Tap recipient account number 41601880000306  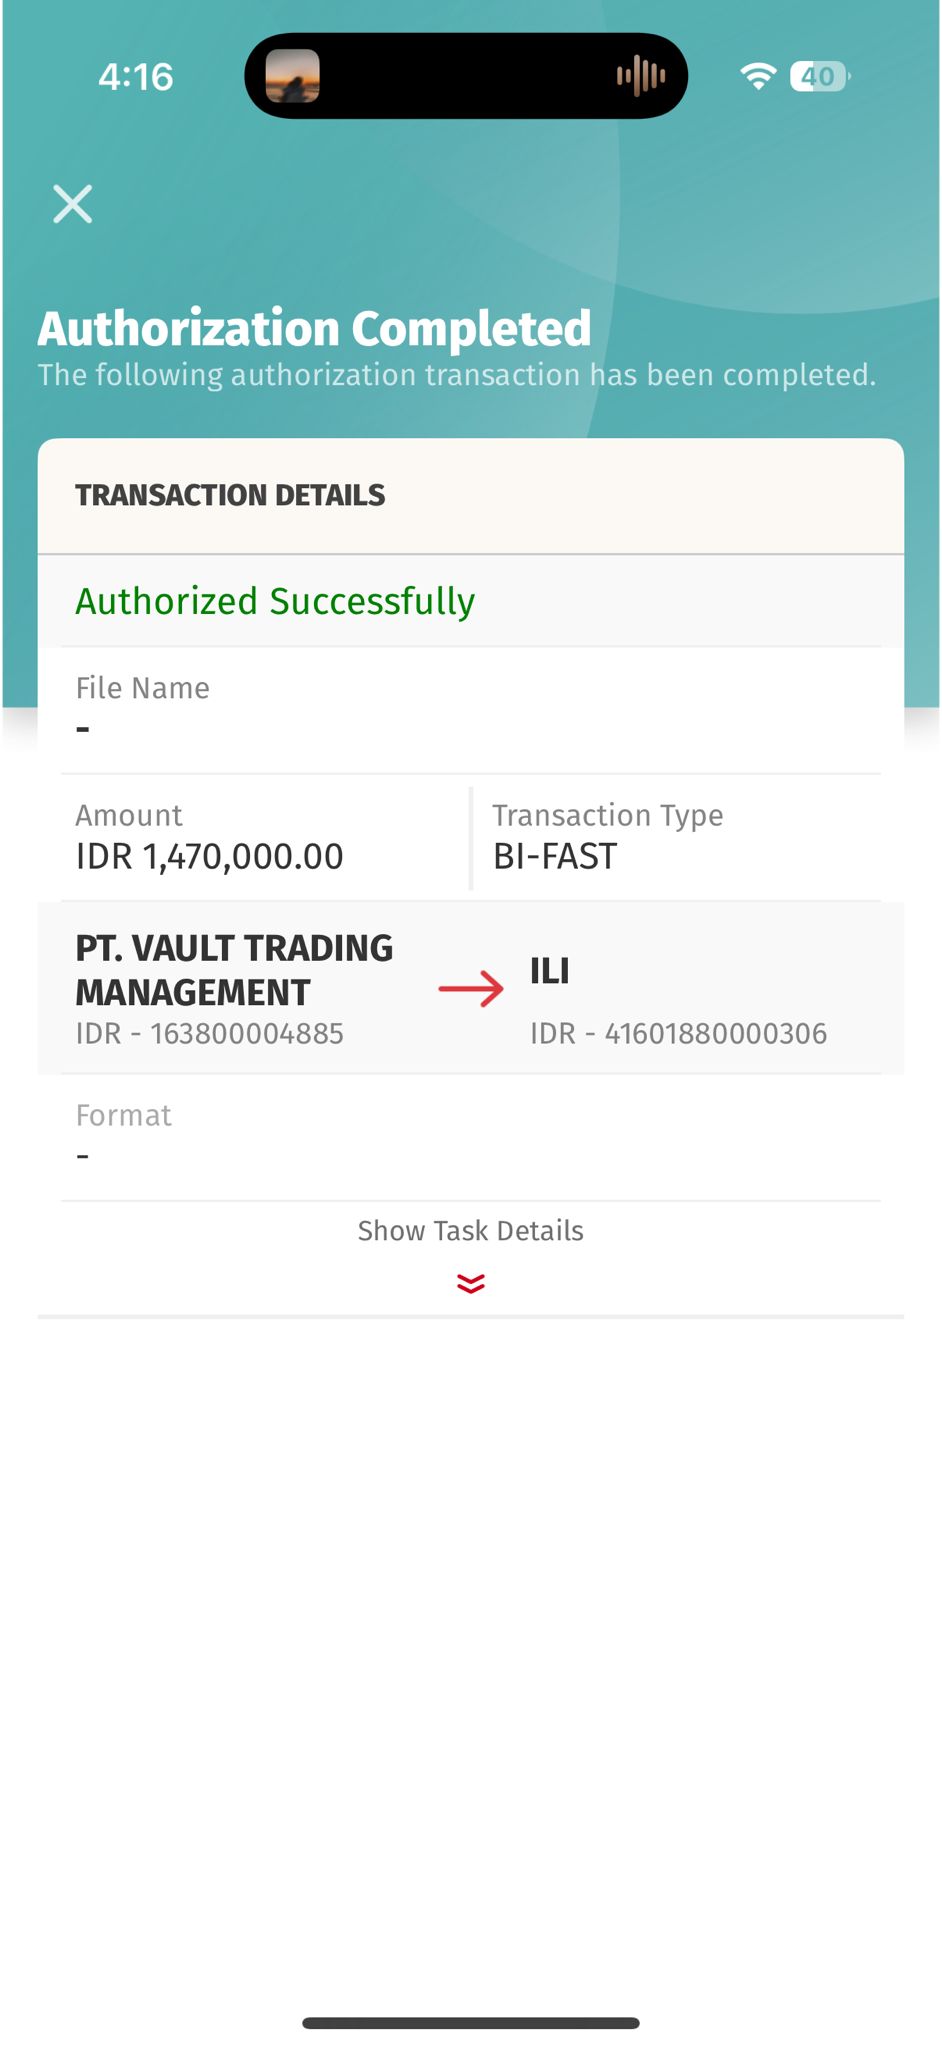coord(679,1034)
